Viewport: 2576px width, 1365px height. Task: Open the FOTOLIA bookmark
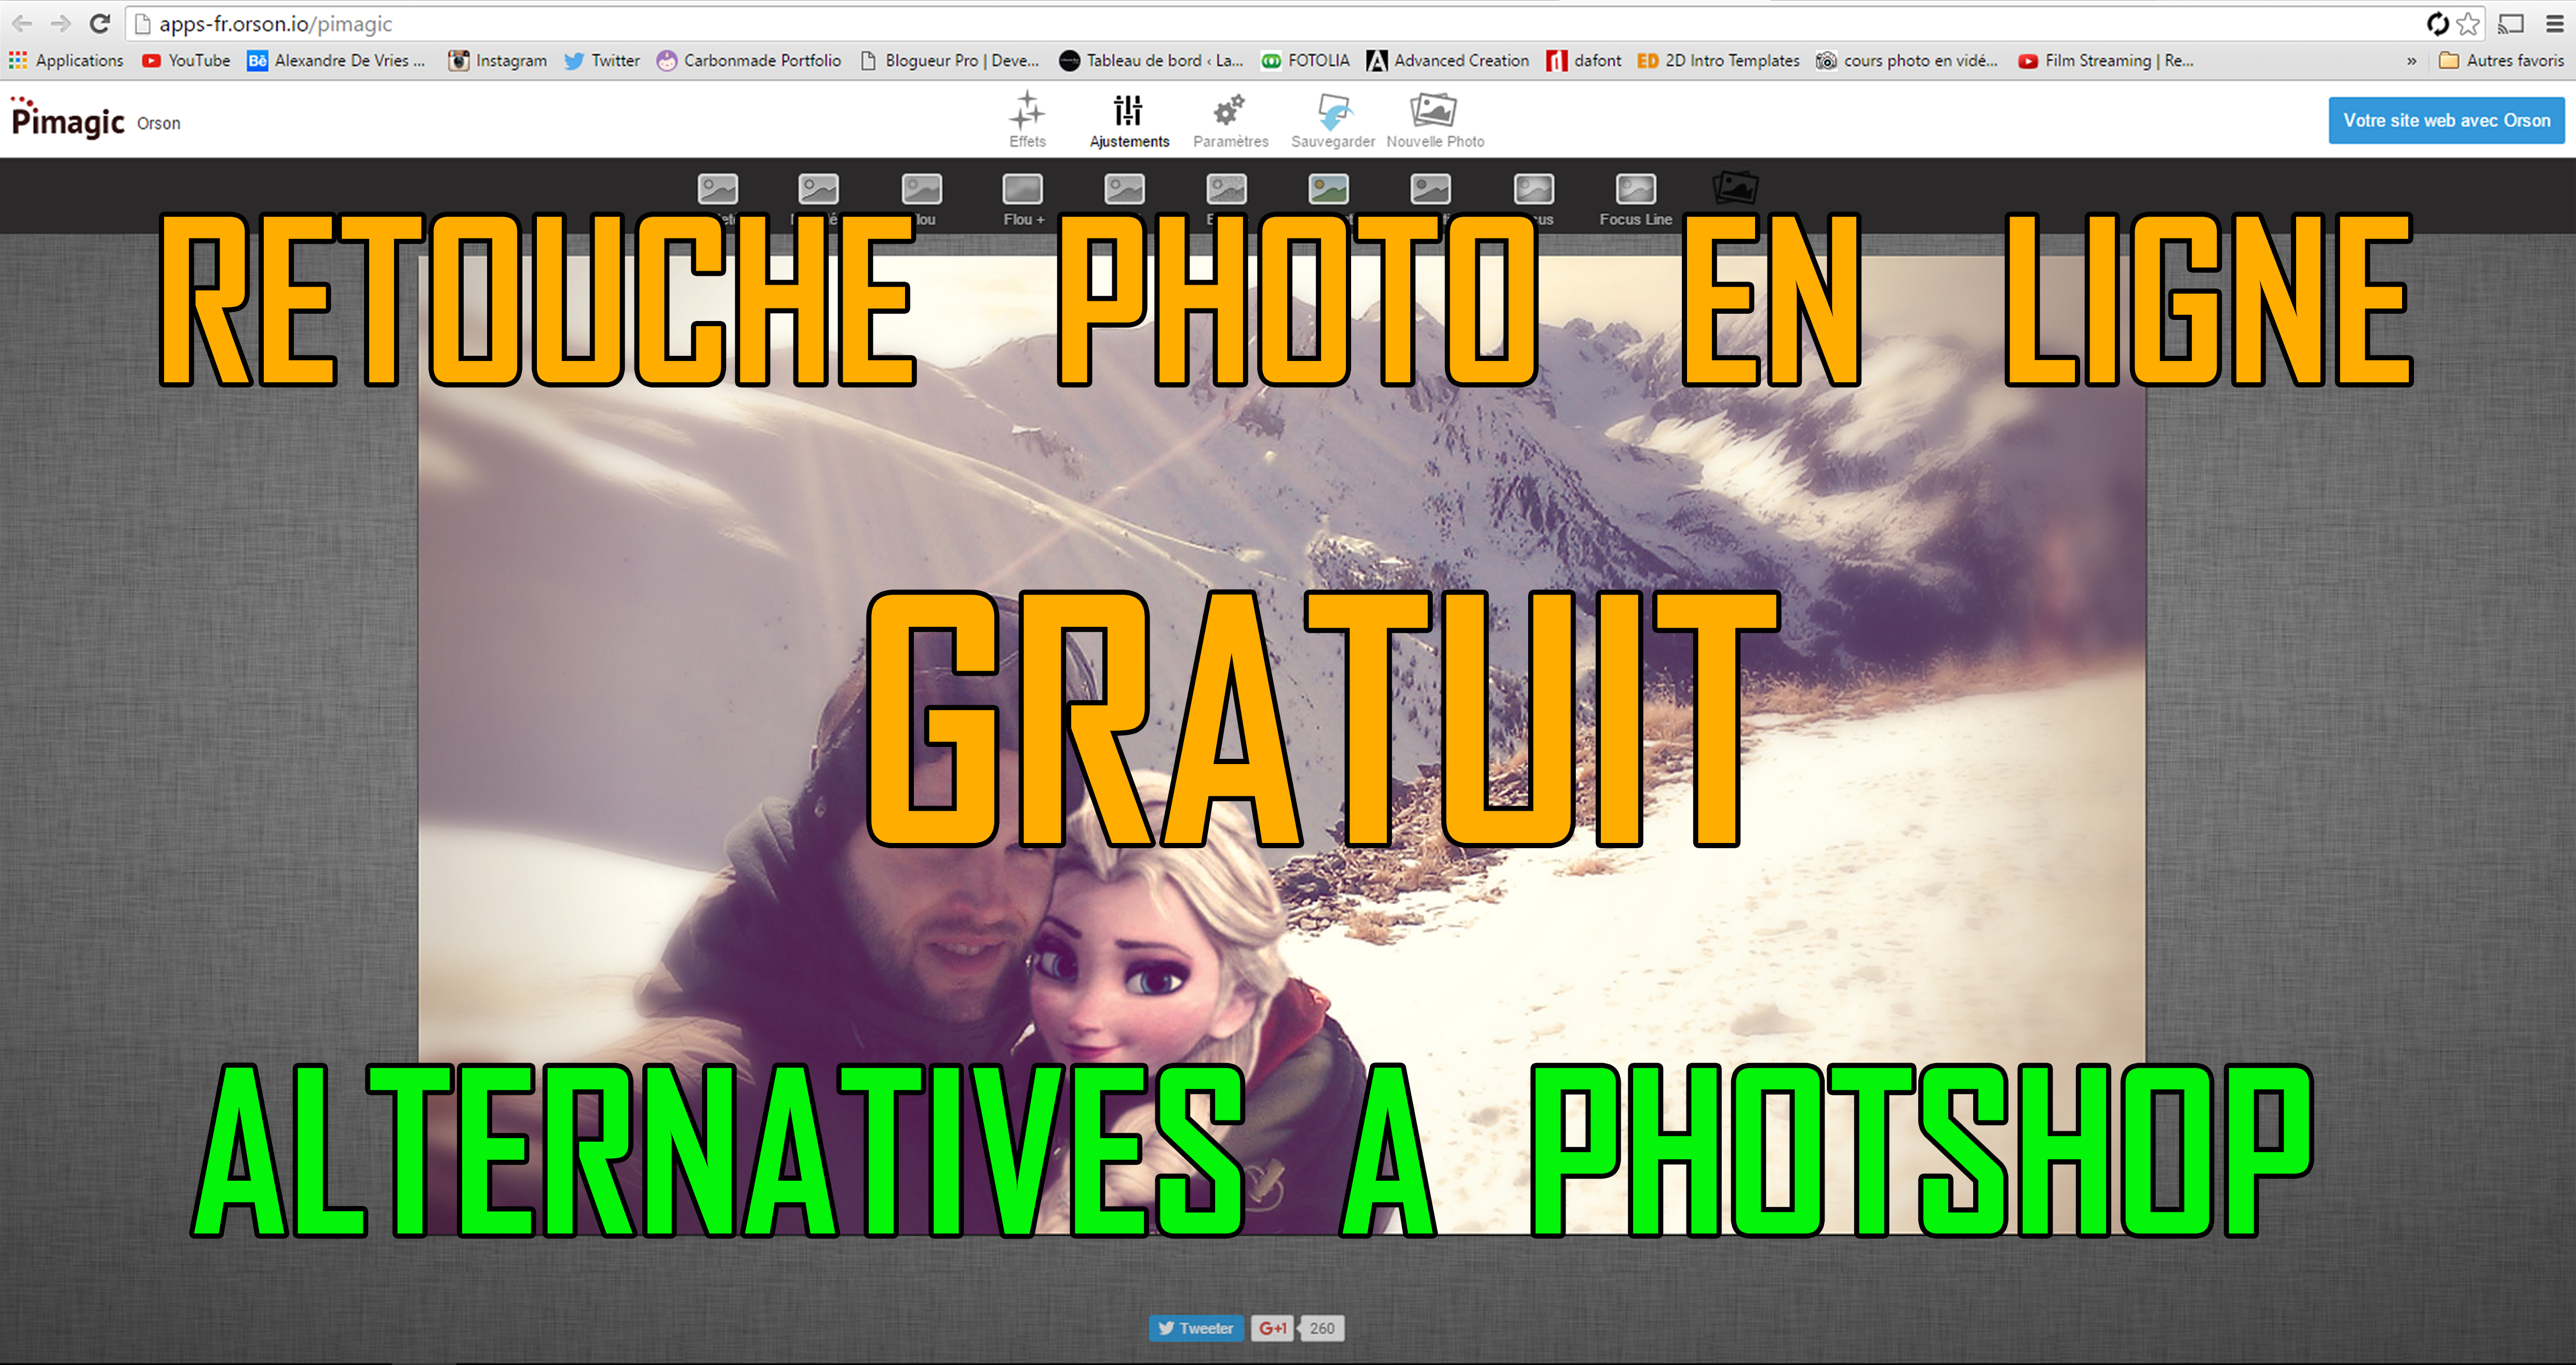click(x=1305, y=60)
